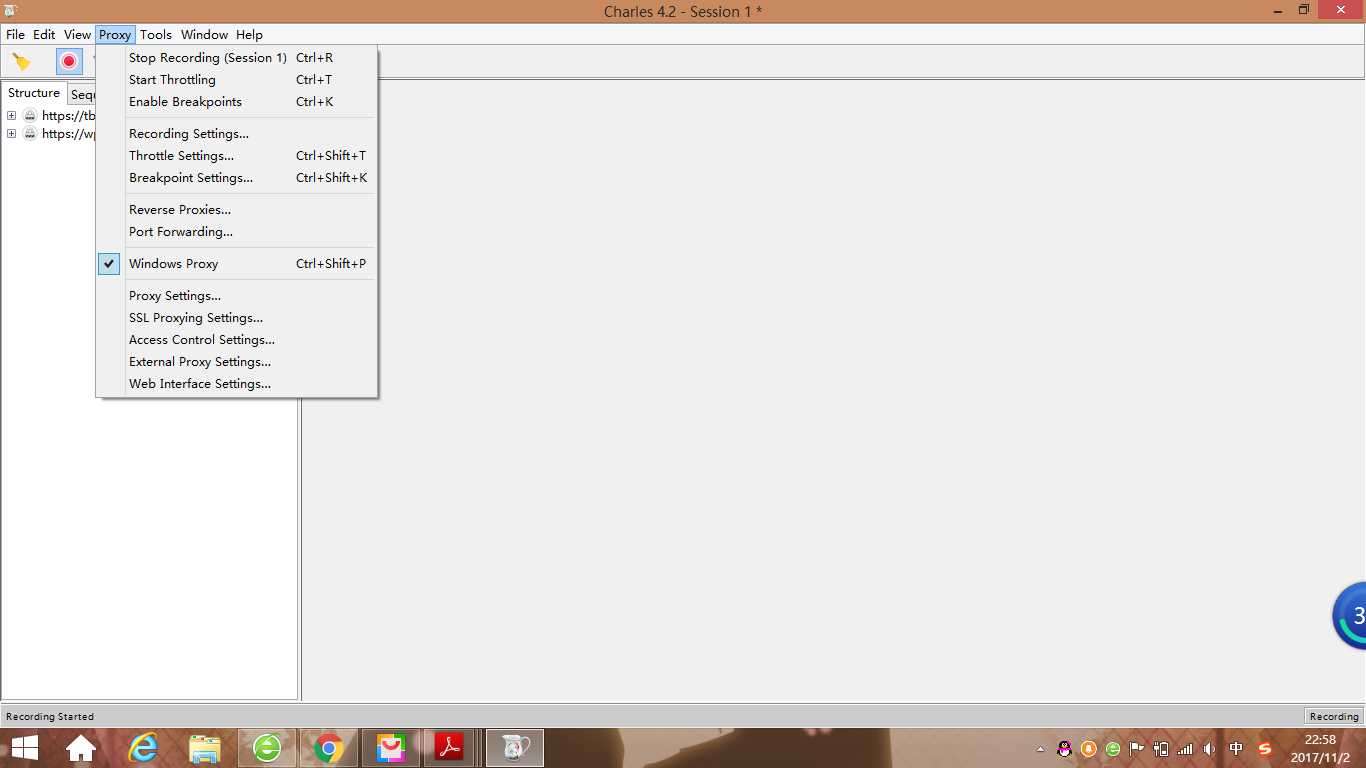The width and height of the screenshot is (1366, 768).
Task: Open Throttle Settings...
Action: pyautogui.click(x=237, y=156)
